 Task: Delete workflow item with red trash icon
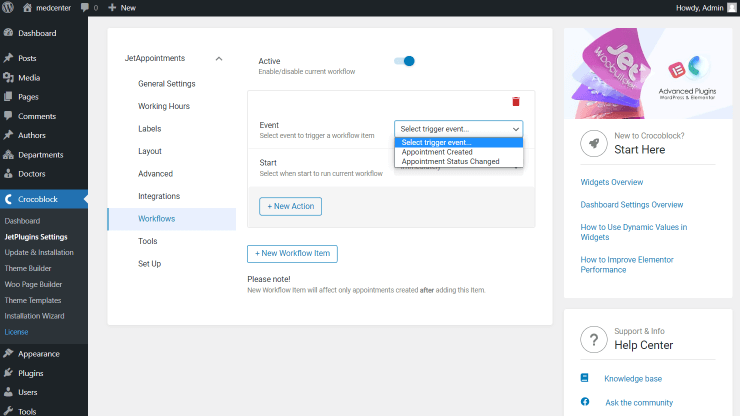pyautogui.click(x=516, y=102)
